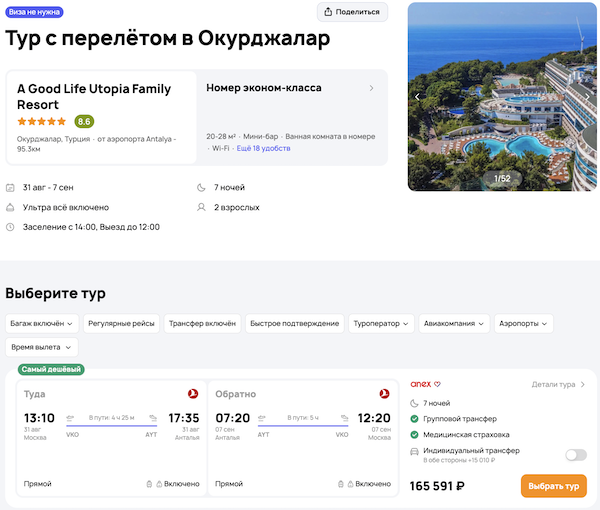Open the Детали тура link
This screenshot has height=510, width=600.
(558, 384)
